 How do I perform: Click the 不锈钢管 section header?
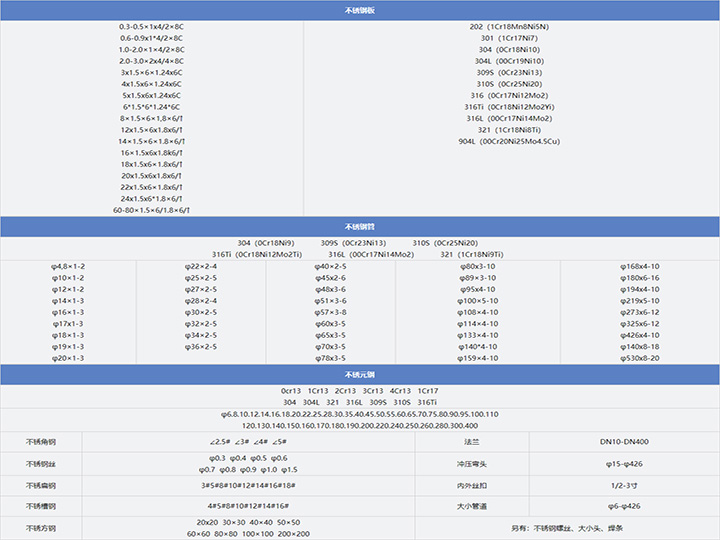click(x=359, y=227)
